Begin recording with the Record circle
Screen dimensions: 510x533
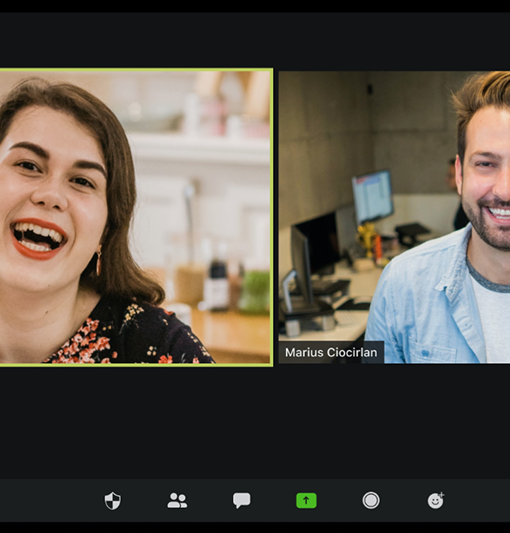(371, 500)
